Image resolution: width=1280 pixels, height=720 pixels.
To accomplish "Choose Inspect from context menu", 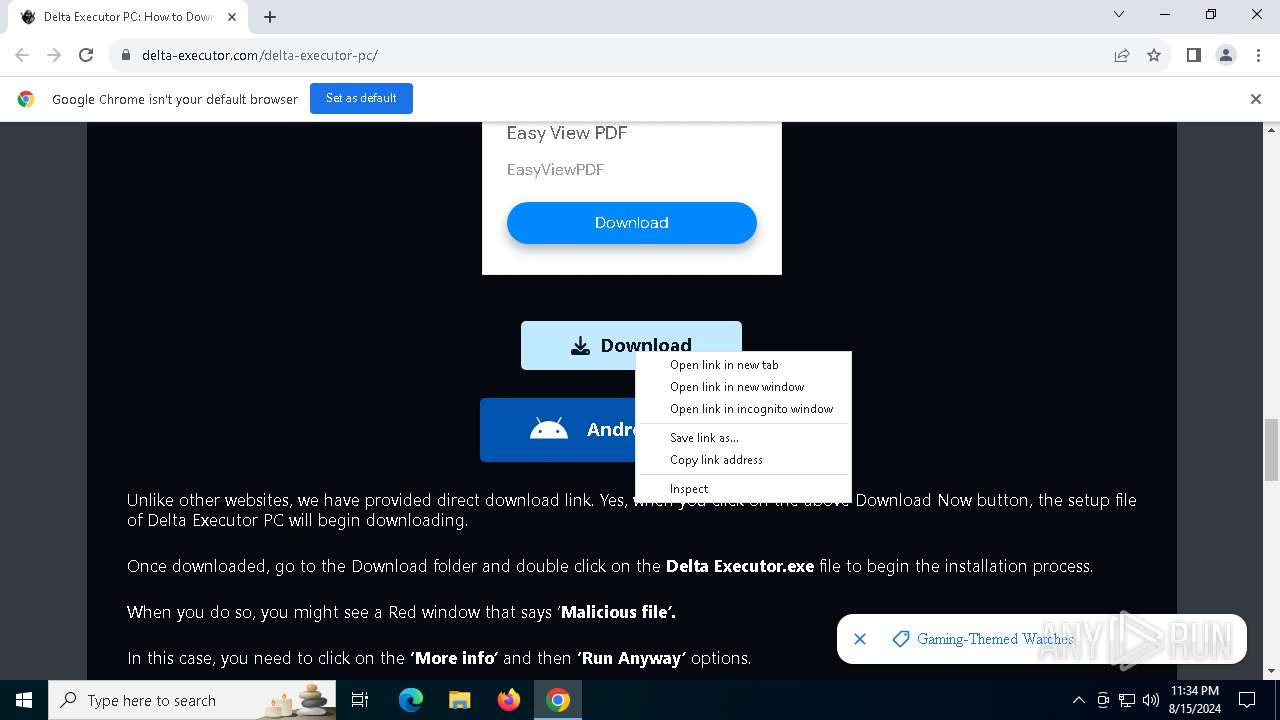I will (x=743, y=489).
